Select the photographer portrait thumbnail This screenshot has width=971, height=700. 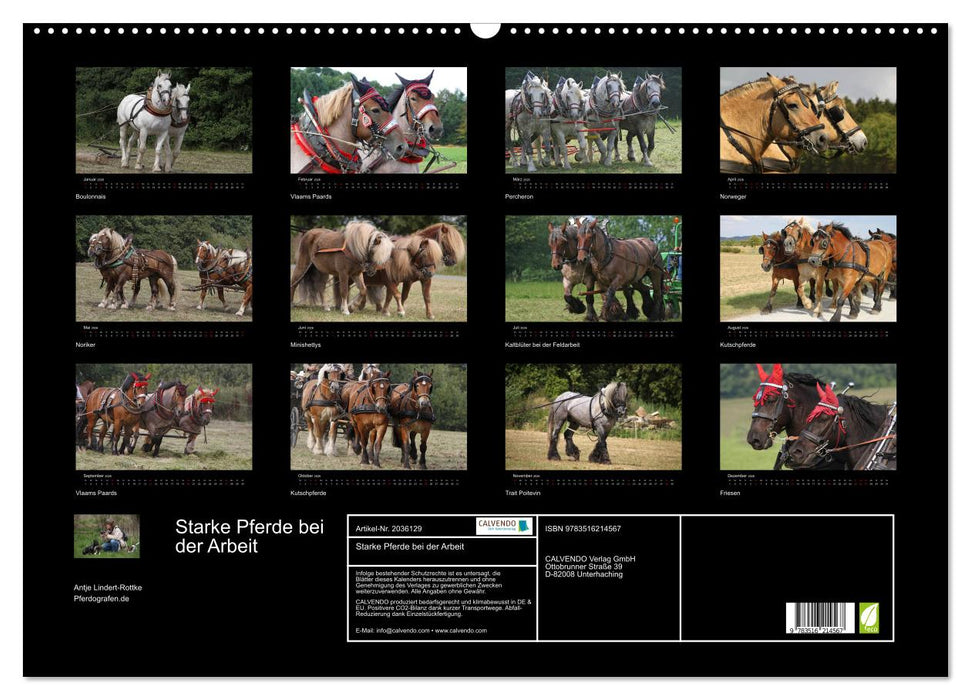coord(107,536)
